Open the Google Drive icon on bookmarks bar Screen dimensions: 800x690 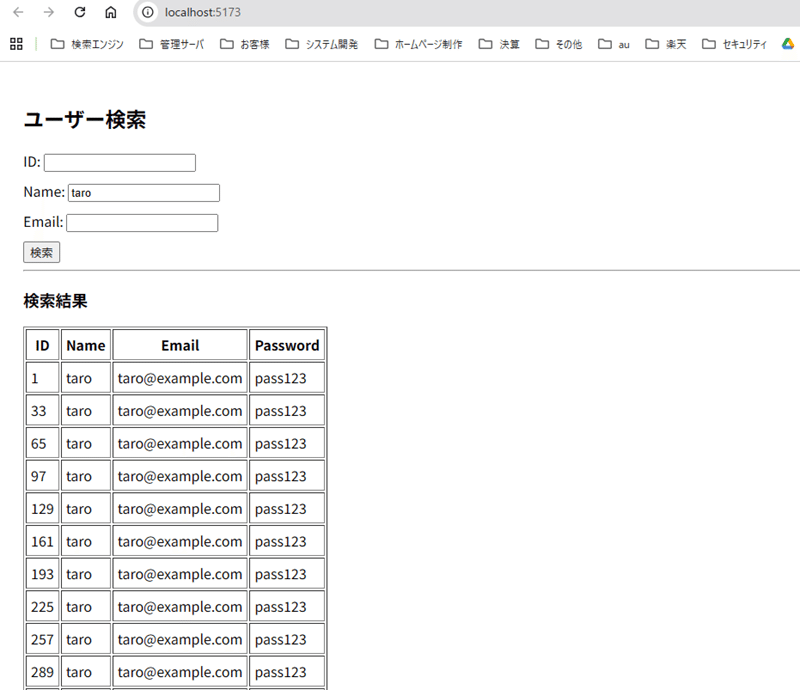coord(786,44)
